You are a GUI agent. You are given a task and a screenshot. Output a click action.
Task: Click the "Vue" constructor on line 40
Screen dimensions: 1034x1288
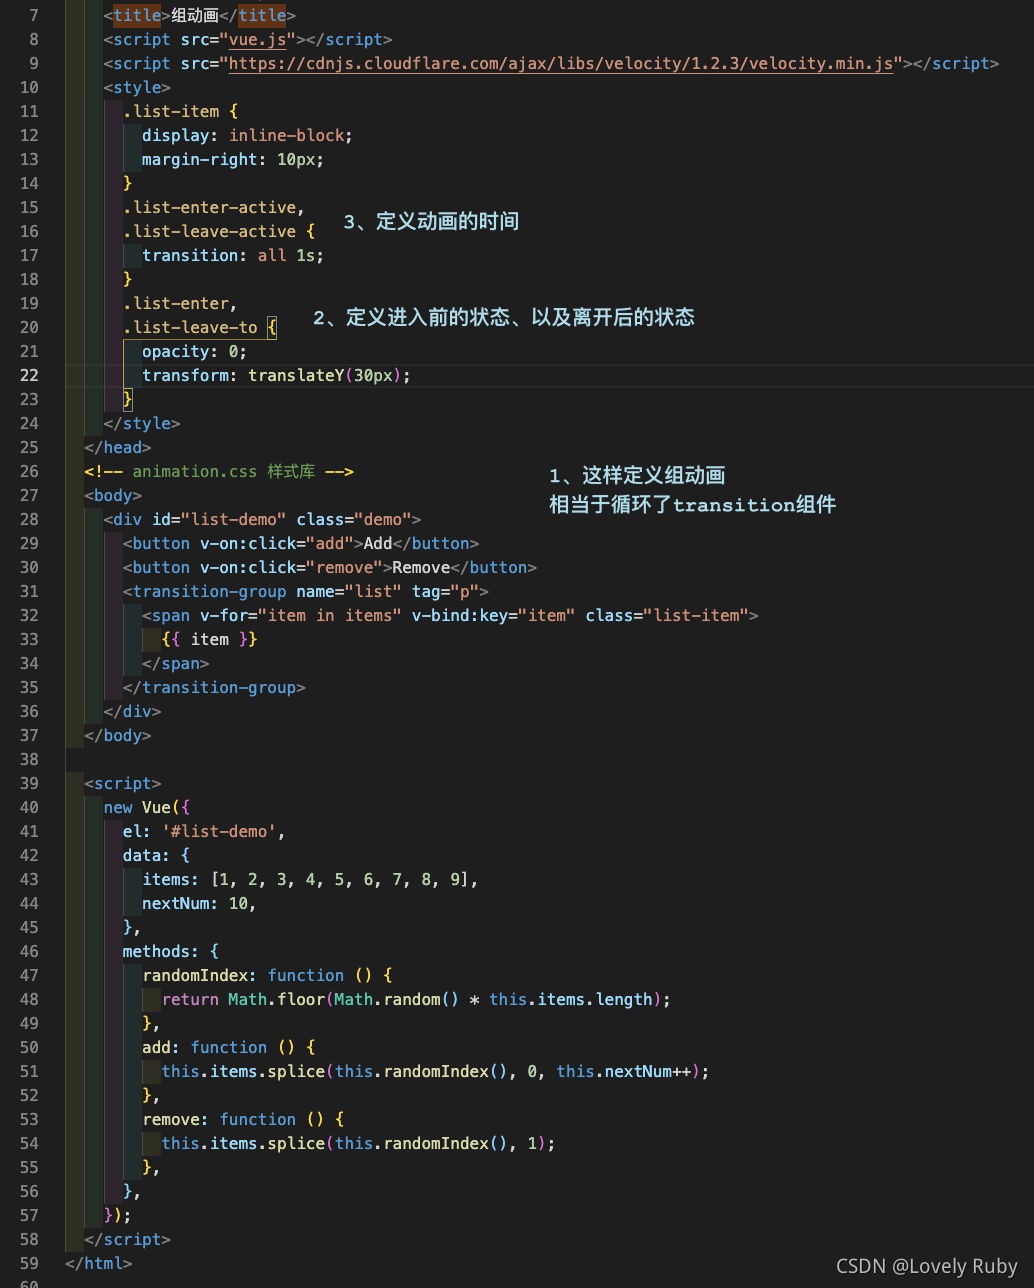156,807
